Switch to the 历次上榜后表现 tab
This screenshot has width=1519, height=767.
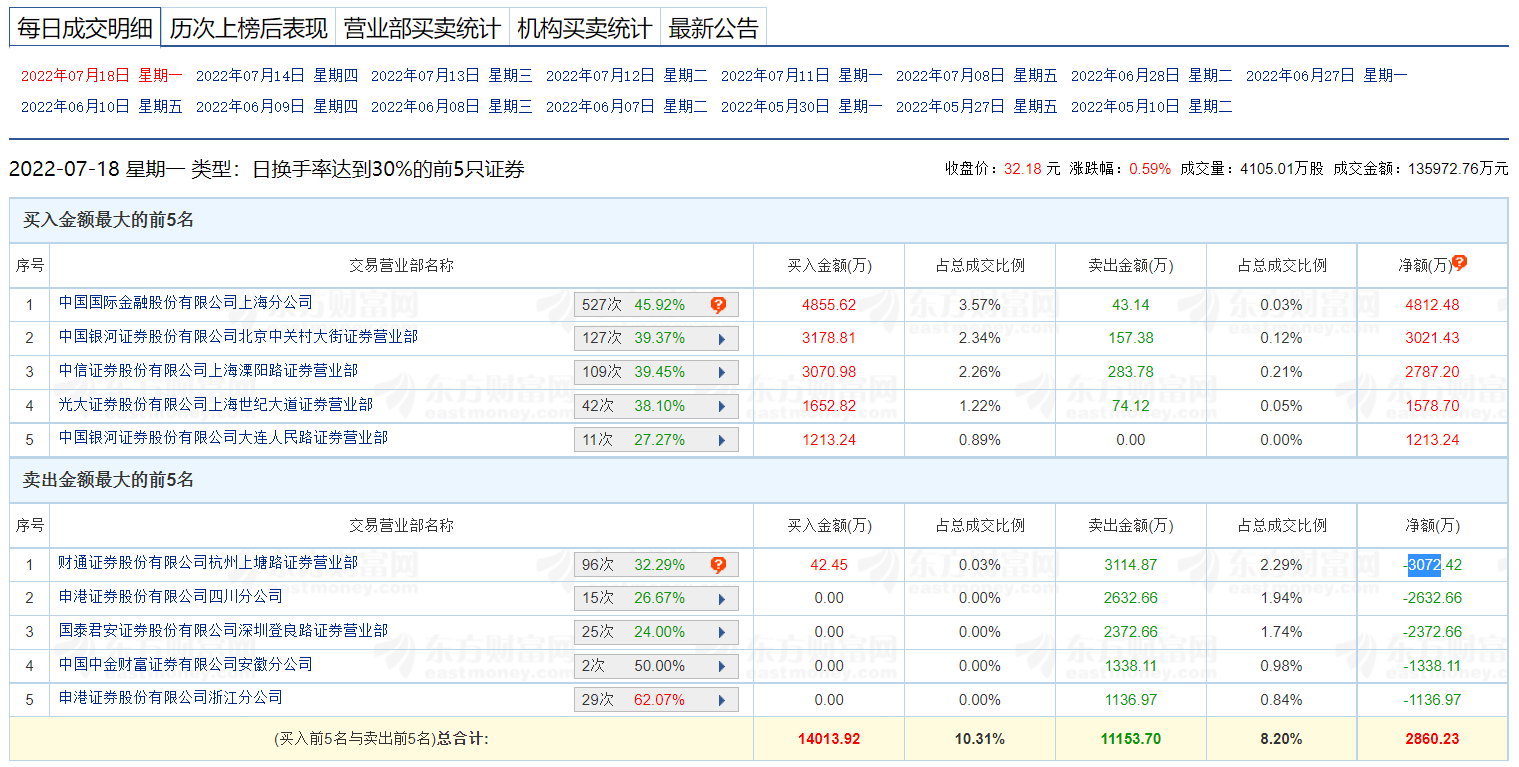(x=248, y=28)
